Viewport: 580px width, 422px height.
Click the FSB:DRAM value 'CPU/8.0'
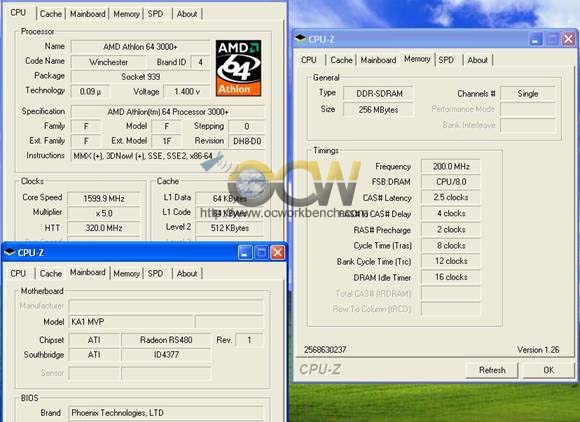tap(451, 182)
